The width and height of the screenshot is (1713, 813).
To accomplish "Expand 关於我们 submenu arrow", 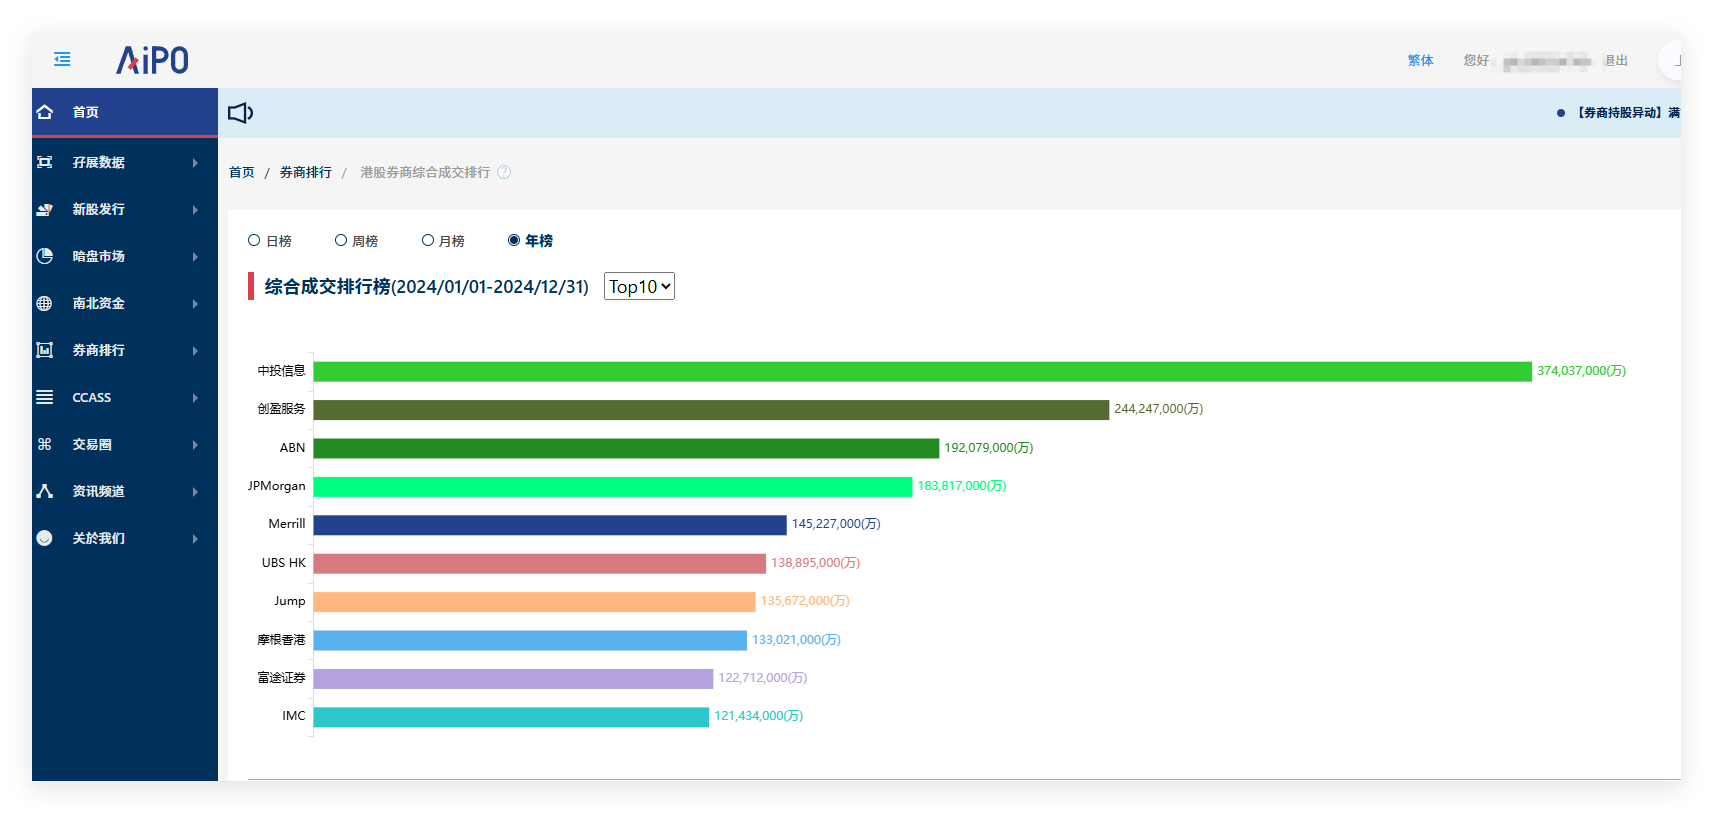I will [195, 539].
